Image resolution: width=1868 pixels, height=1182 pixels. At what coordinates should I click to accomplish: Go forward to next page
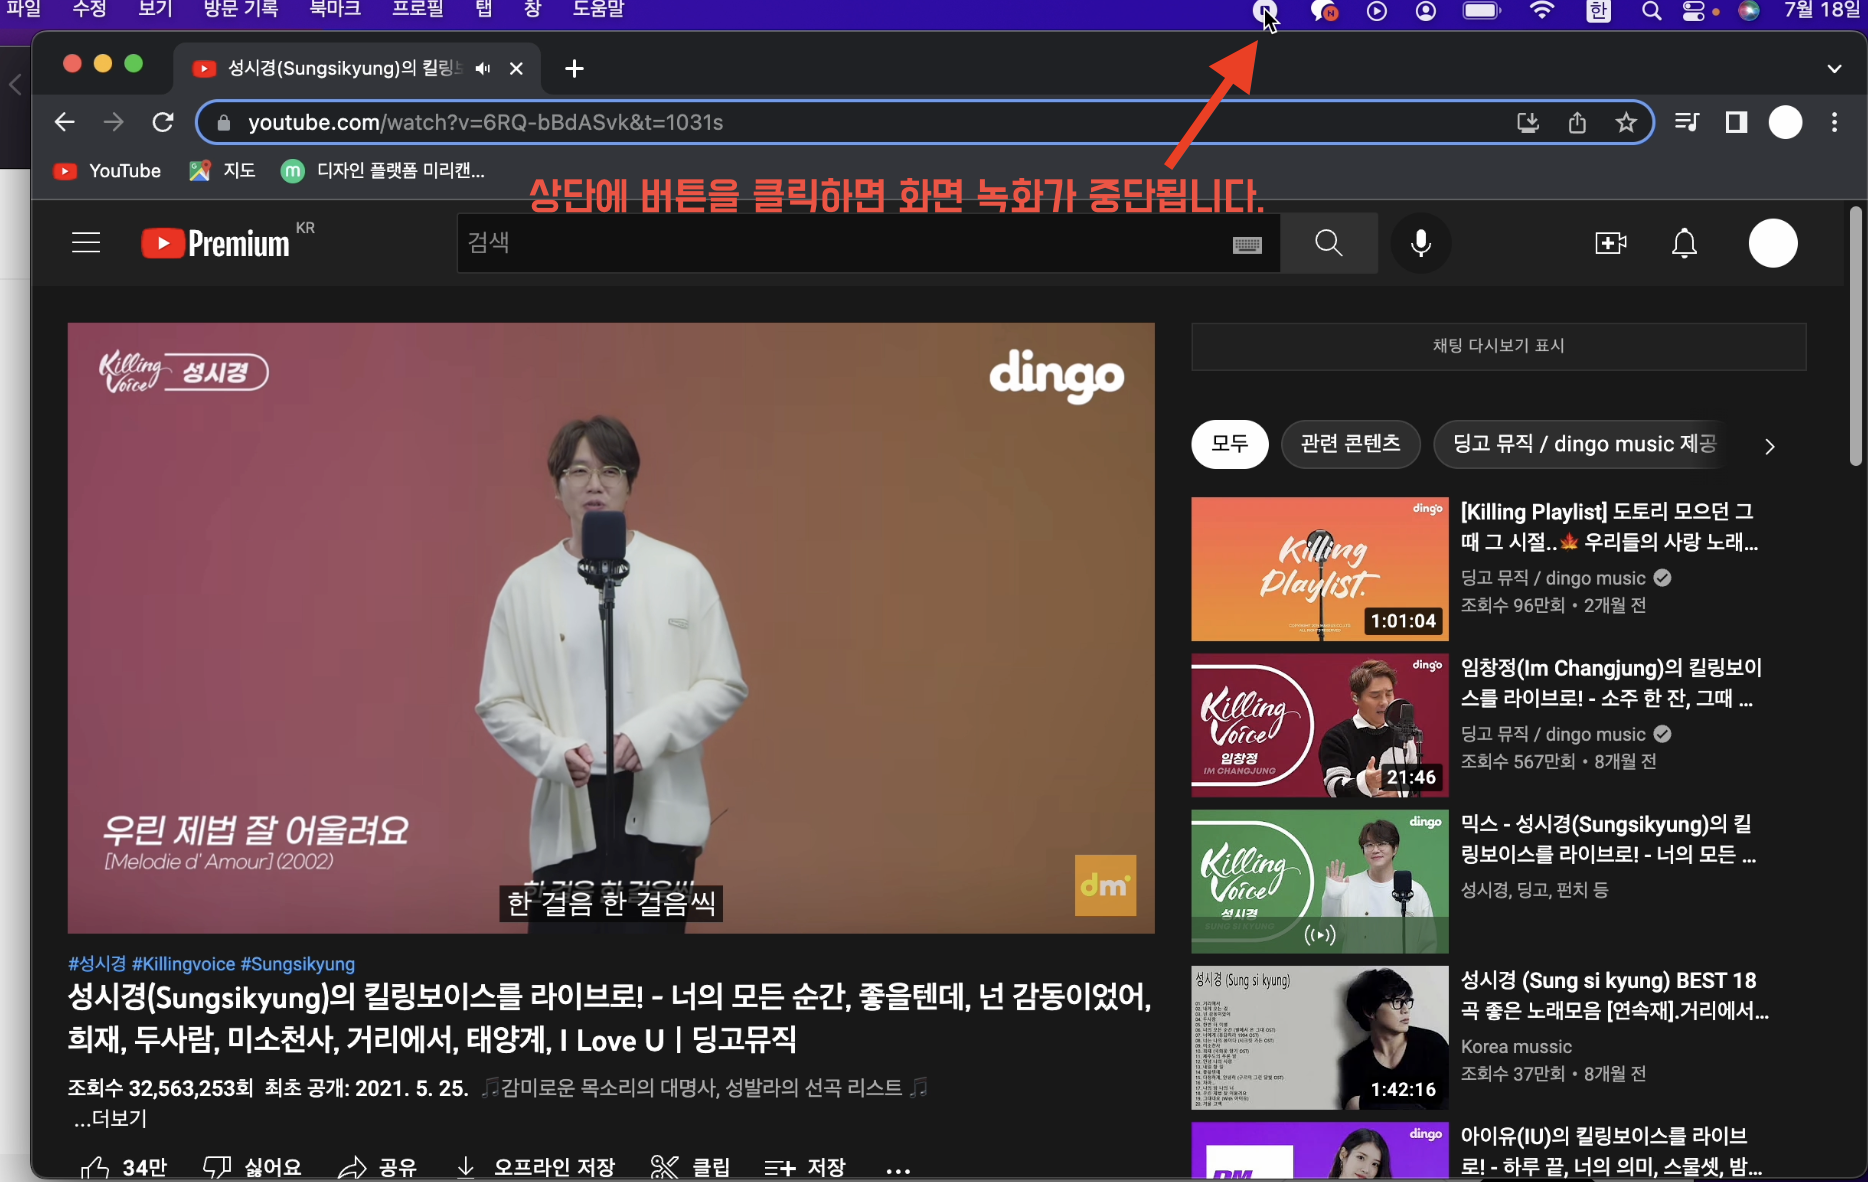tap(114, 122)
